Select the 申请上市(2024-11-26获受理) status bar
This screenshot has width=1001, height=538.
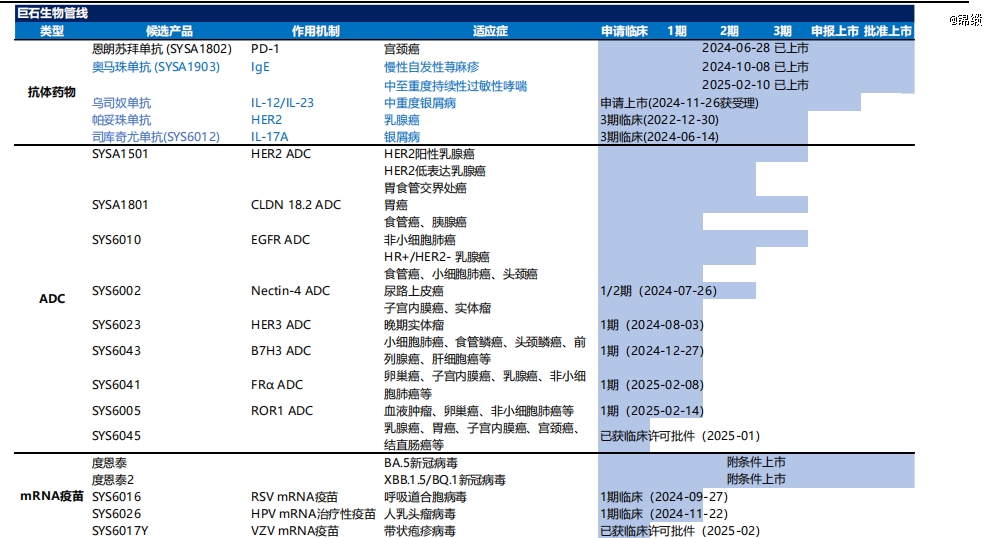[680, 102]
